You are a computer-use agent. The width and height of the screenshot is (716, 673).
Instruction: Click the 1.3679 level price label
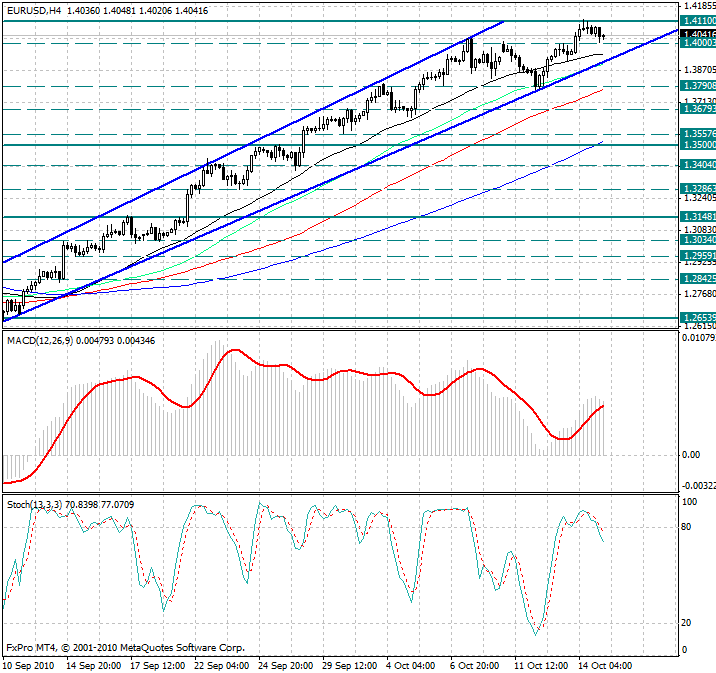[698, 109]
